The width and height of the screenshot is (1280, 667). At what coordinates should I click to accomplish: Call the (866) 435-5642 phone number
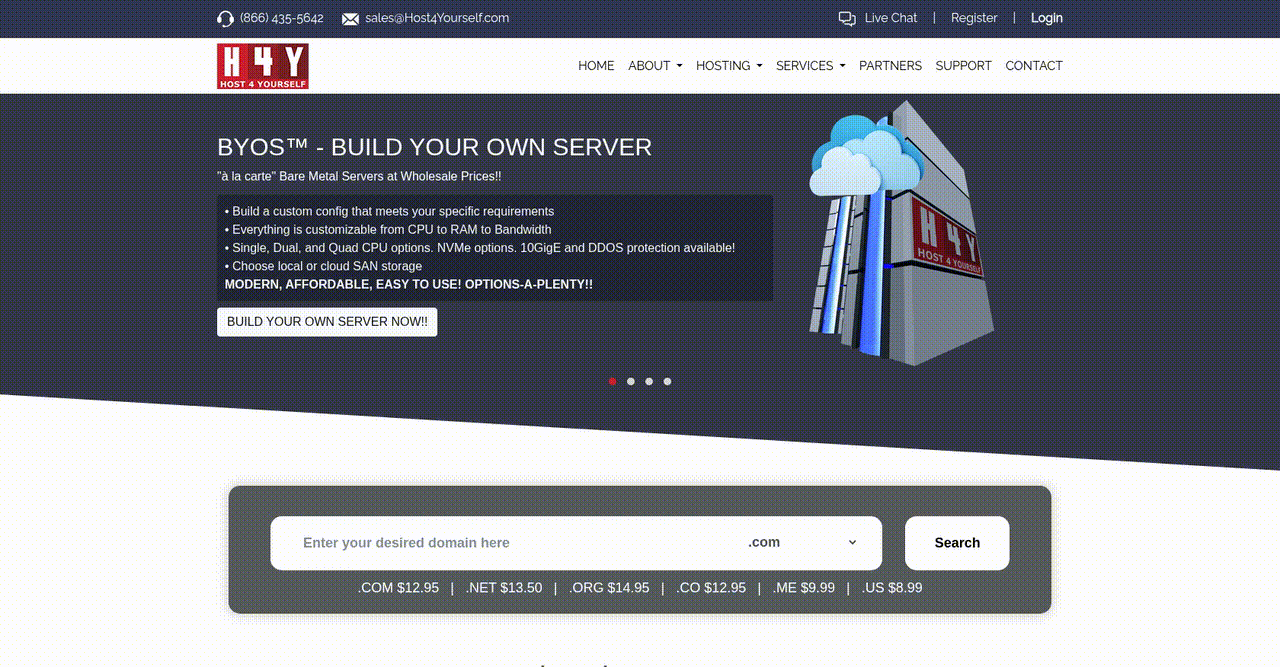pyautogui.click(x=282, y=18)
